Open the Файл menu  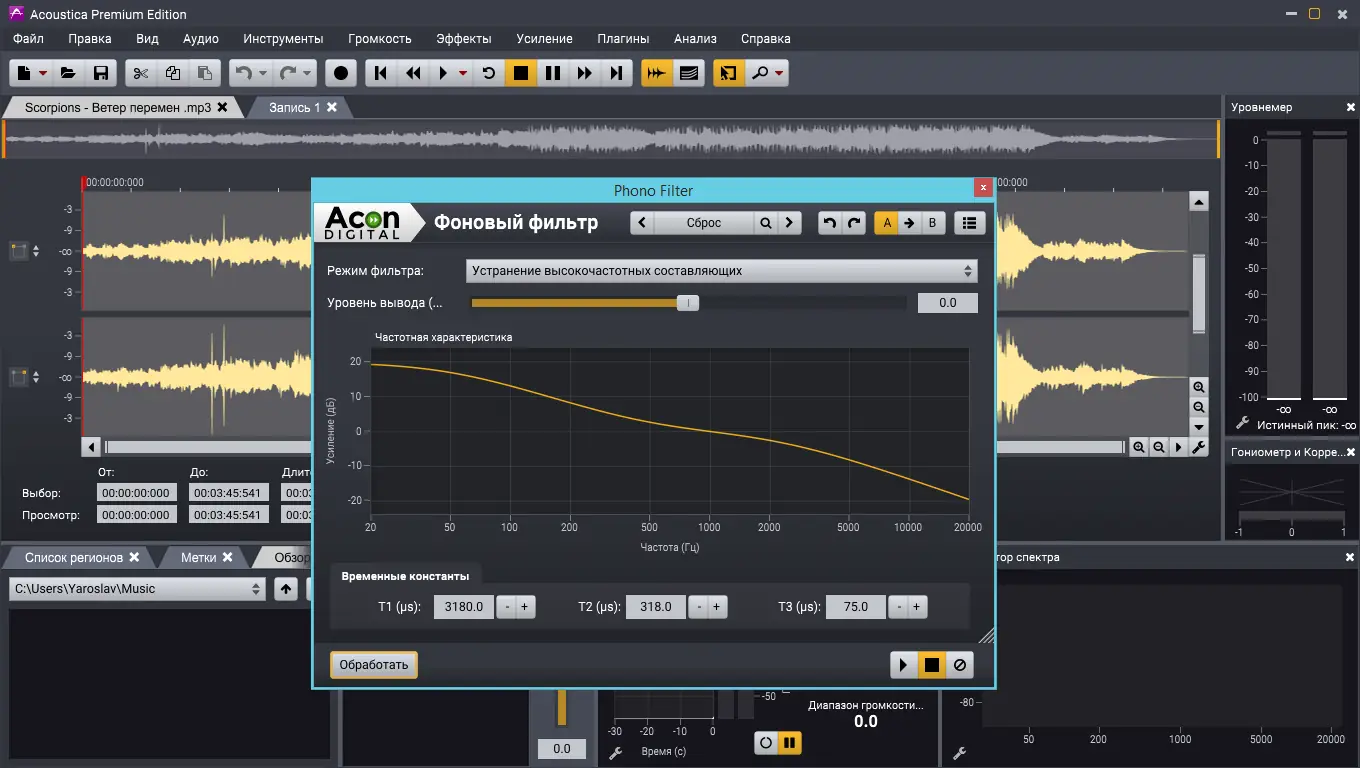[29, 39]
